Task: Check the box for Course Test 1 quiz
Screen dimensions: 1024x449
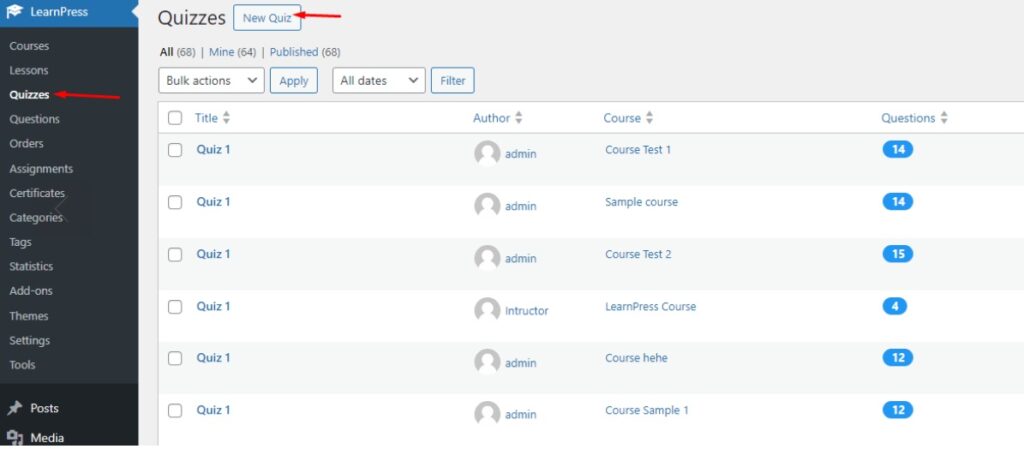Action: click(x=175, y=150)
